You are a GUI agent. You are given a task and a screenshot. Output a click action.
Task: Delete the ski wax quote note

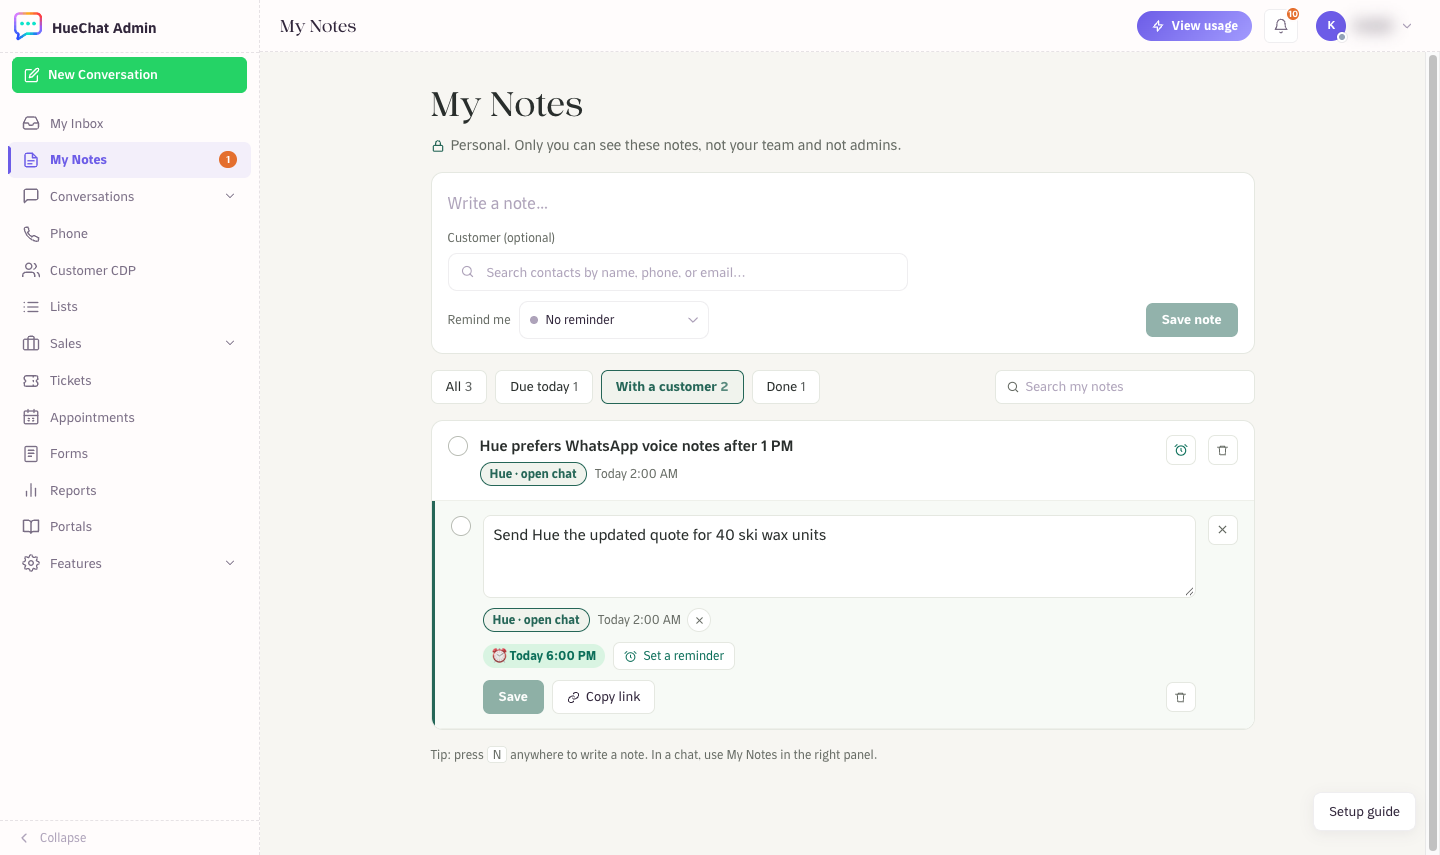pos(1180,697)
